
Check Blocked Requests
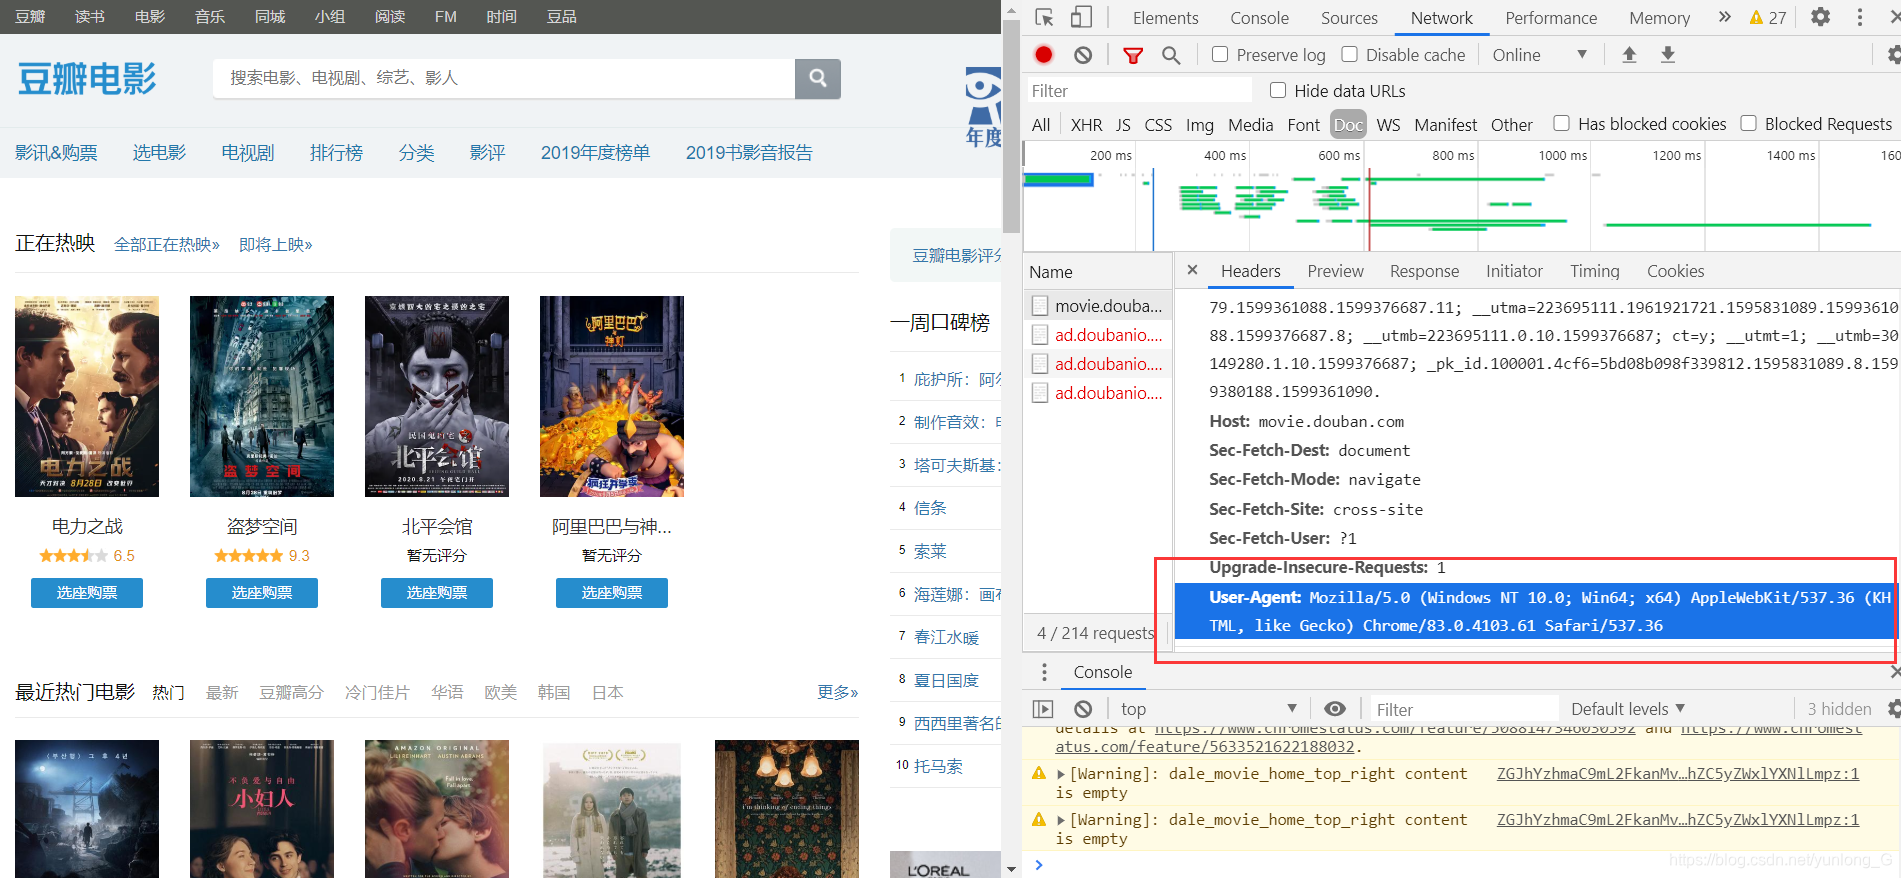[x=1748, y=123]
